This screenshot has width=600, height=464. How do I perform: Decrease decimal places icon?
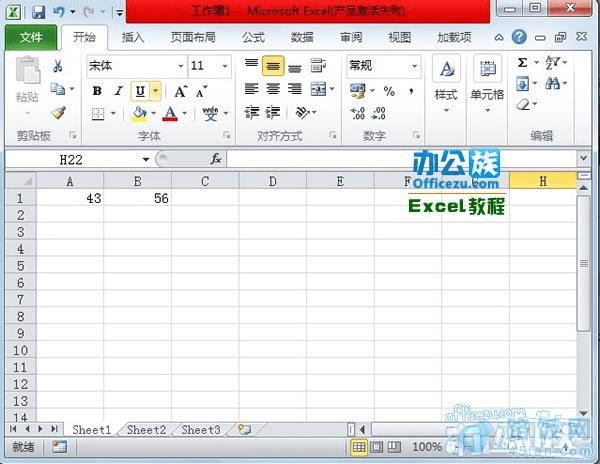pos(378,113)
